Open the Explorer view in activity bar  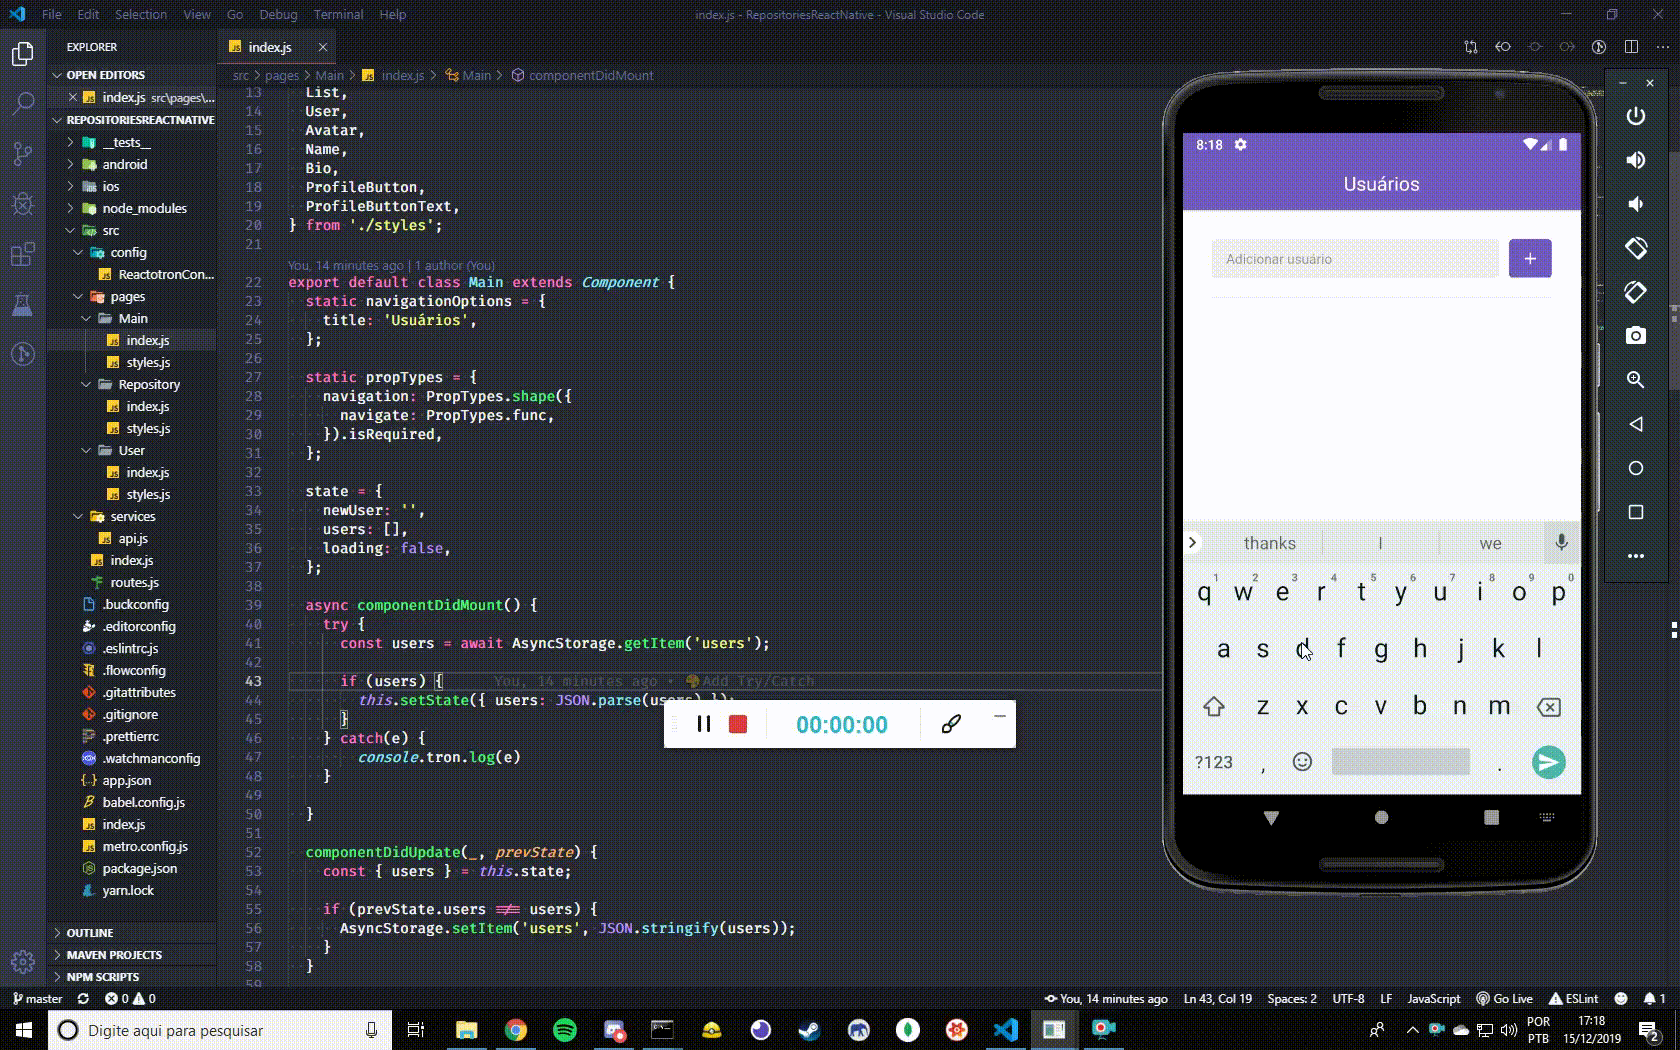click(x=22, y=53)
